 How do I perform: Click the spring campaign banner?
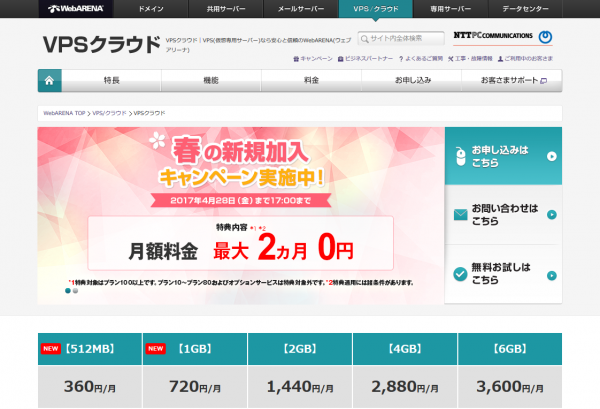point(241,215)
